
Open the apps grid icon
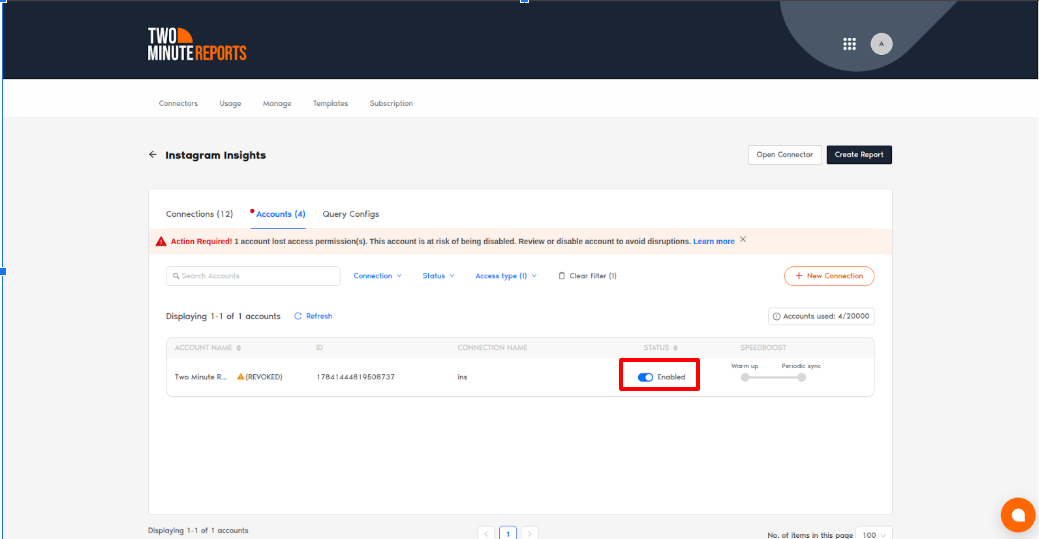pos(849,44)
